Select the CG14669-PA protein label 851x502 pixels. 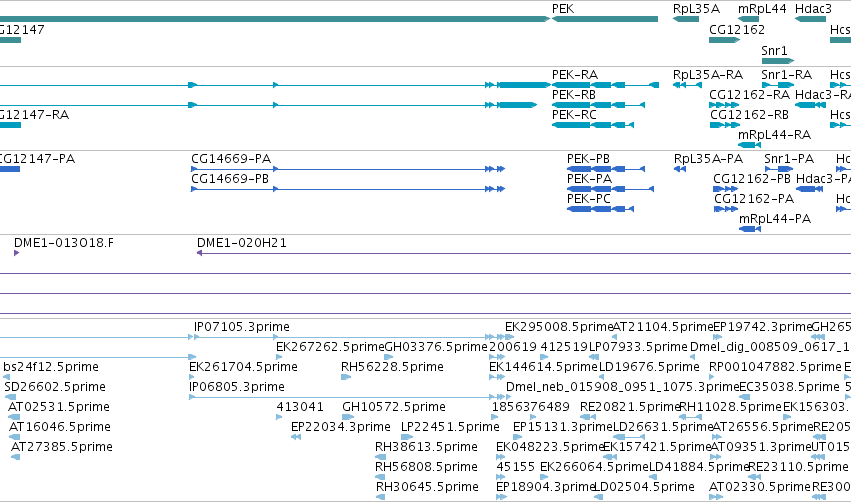point(231,158)
